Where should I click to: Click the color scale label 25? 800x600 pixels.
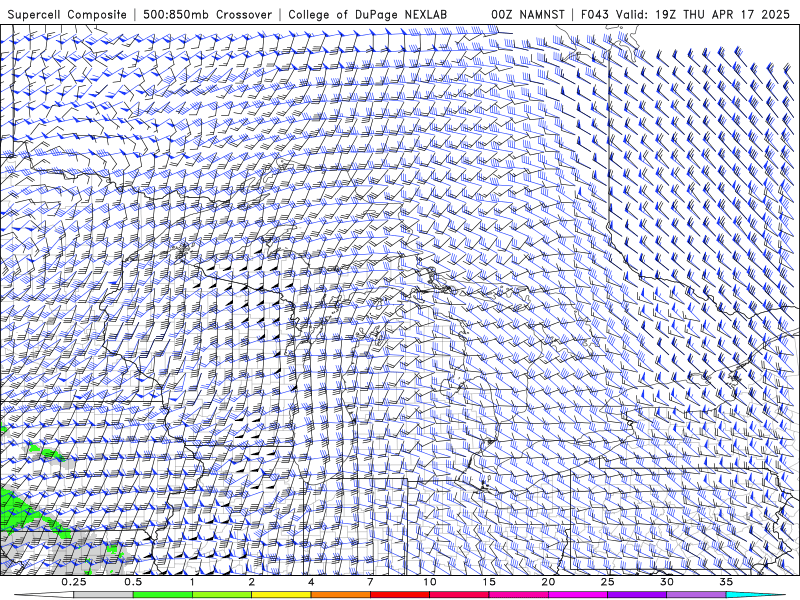[x=608, y=582]
